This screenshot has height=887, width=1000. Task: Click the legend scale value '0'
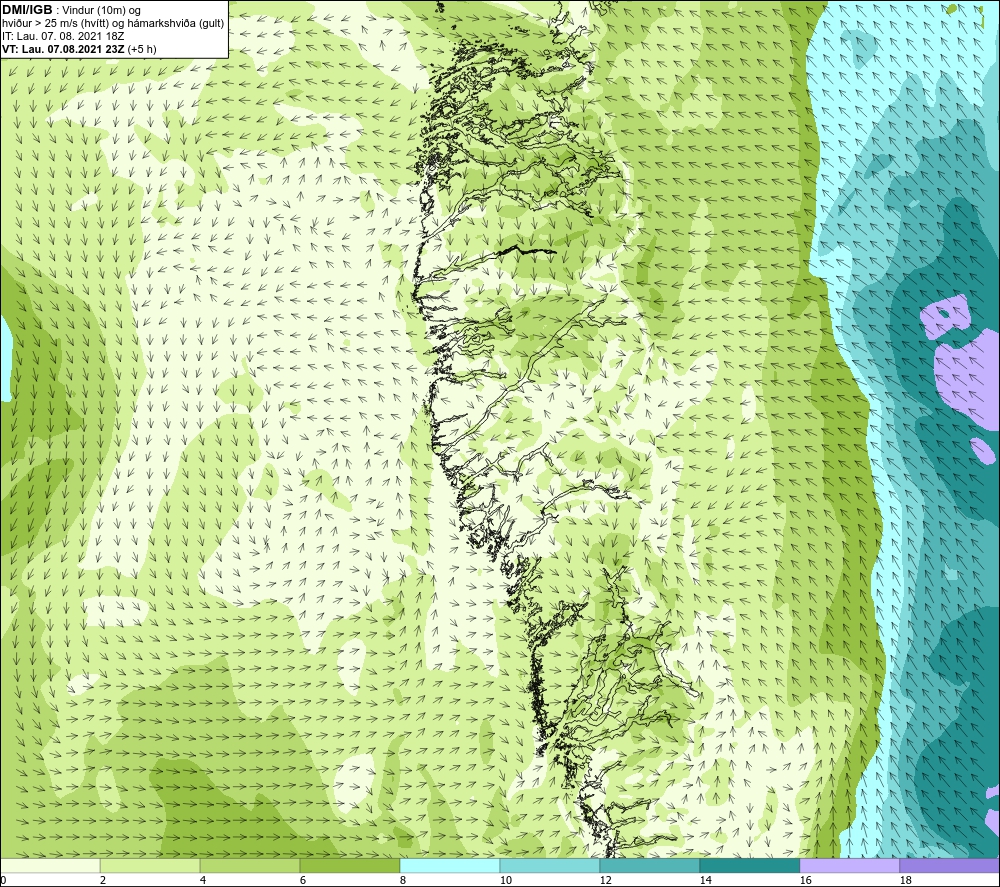point(3,880)
